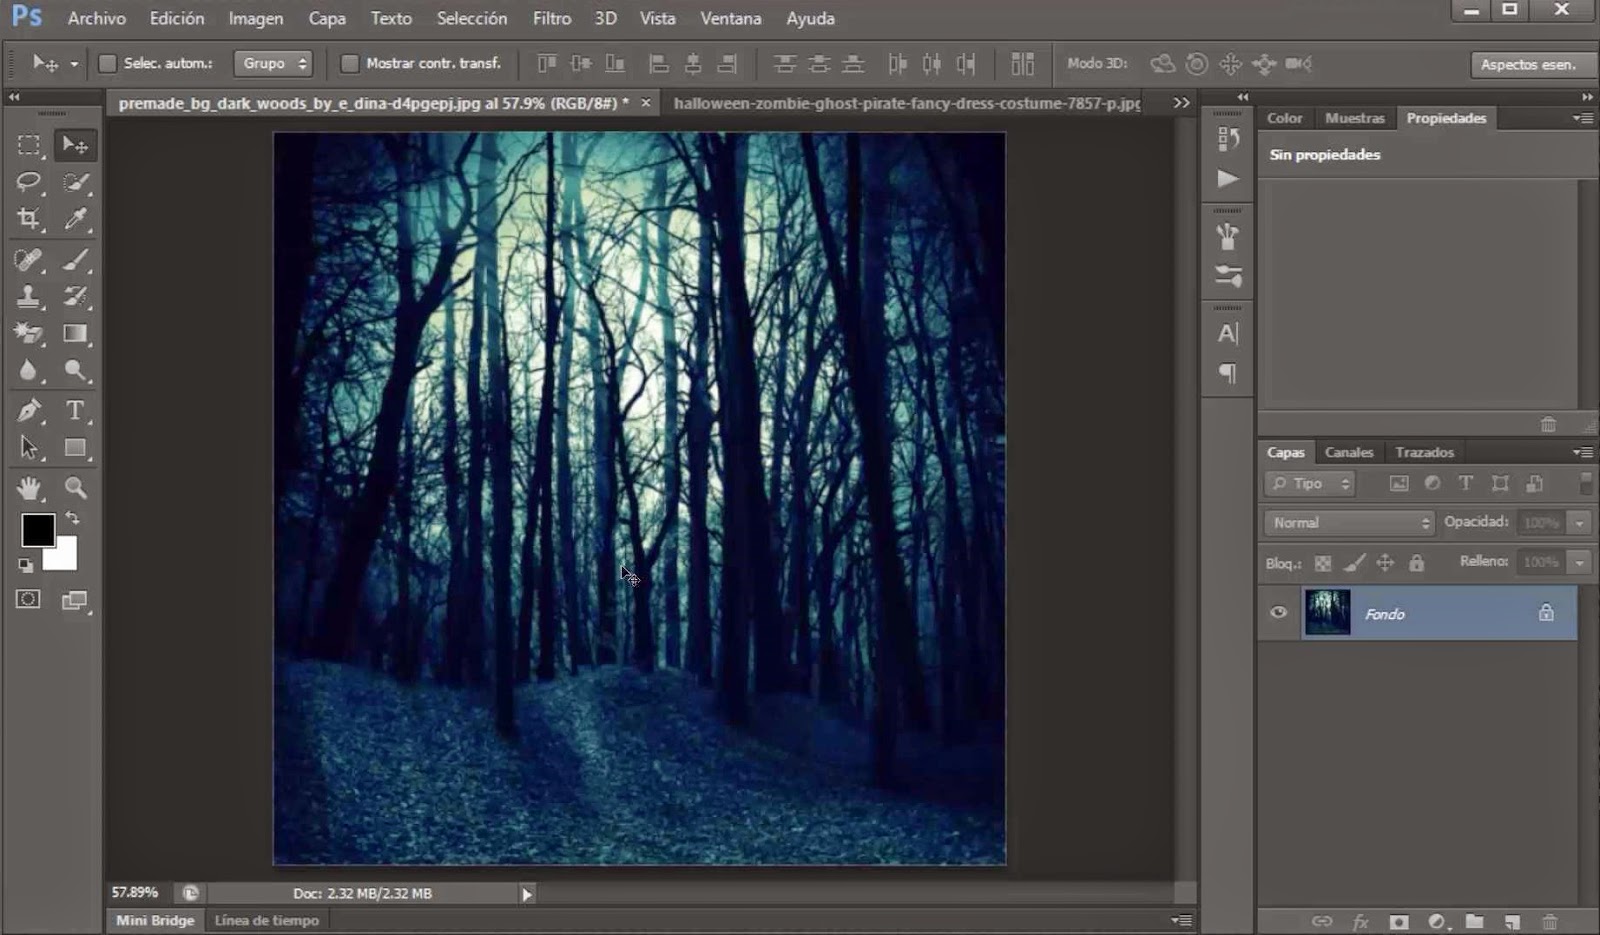This screenshot has width=1600, height=935.
Task: Open the Tipo layer filter dropdown
Action: [1309, 483]
